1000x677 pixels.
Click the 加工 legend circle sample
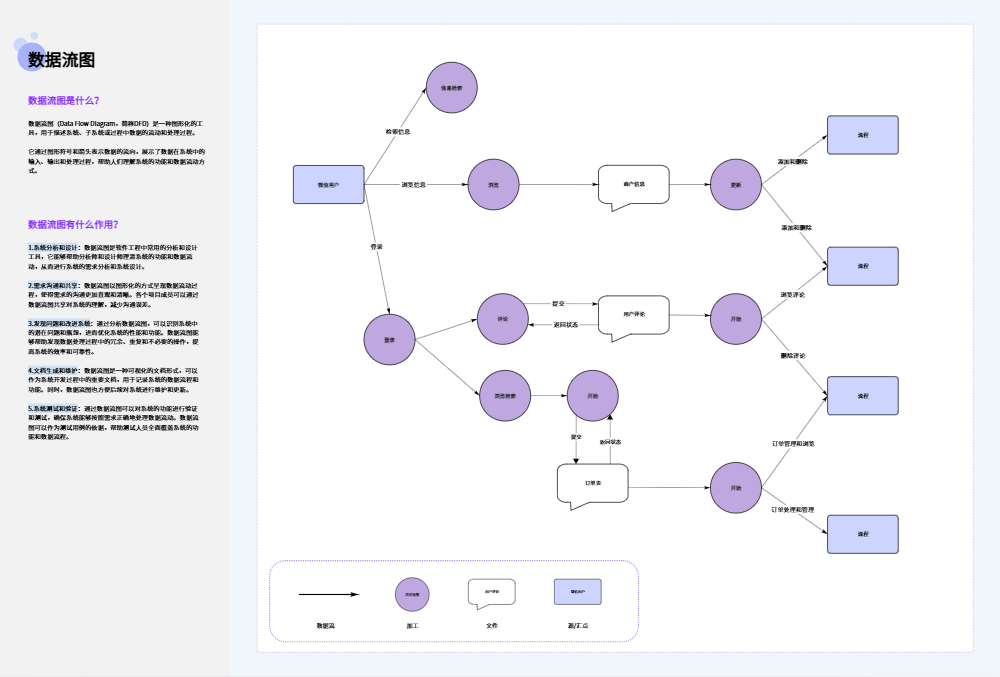pyautogui.click(x=412, y=594)
